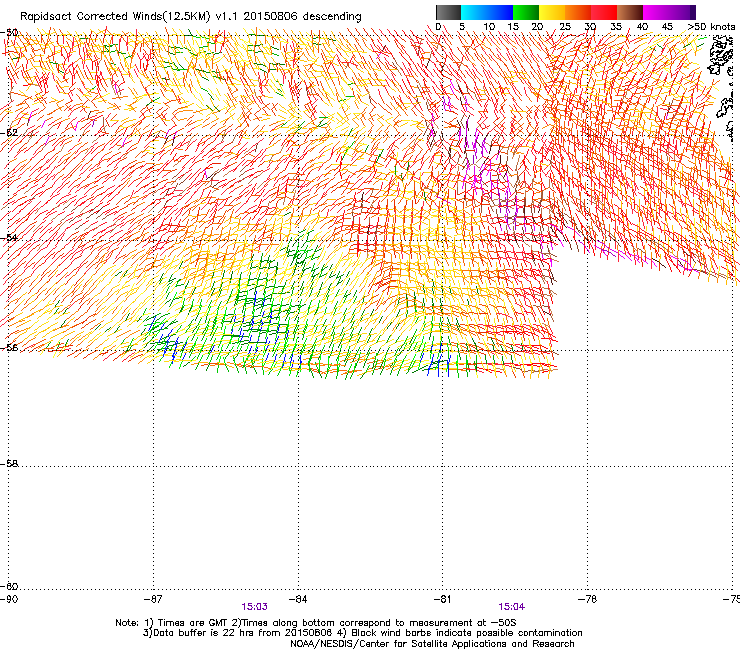Click the date '20150806 descending' in title
The height and width of the screenshot is (650, 740).
tap(303, 17)
